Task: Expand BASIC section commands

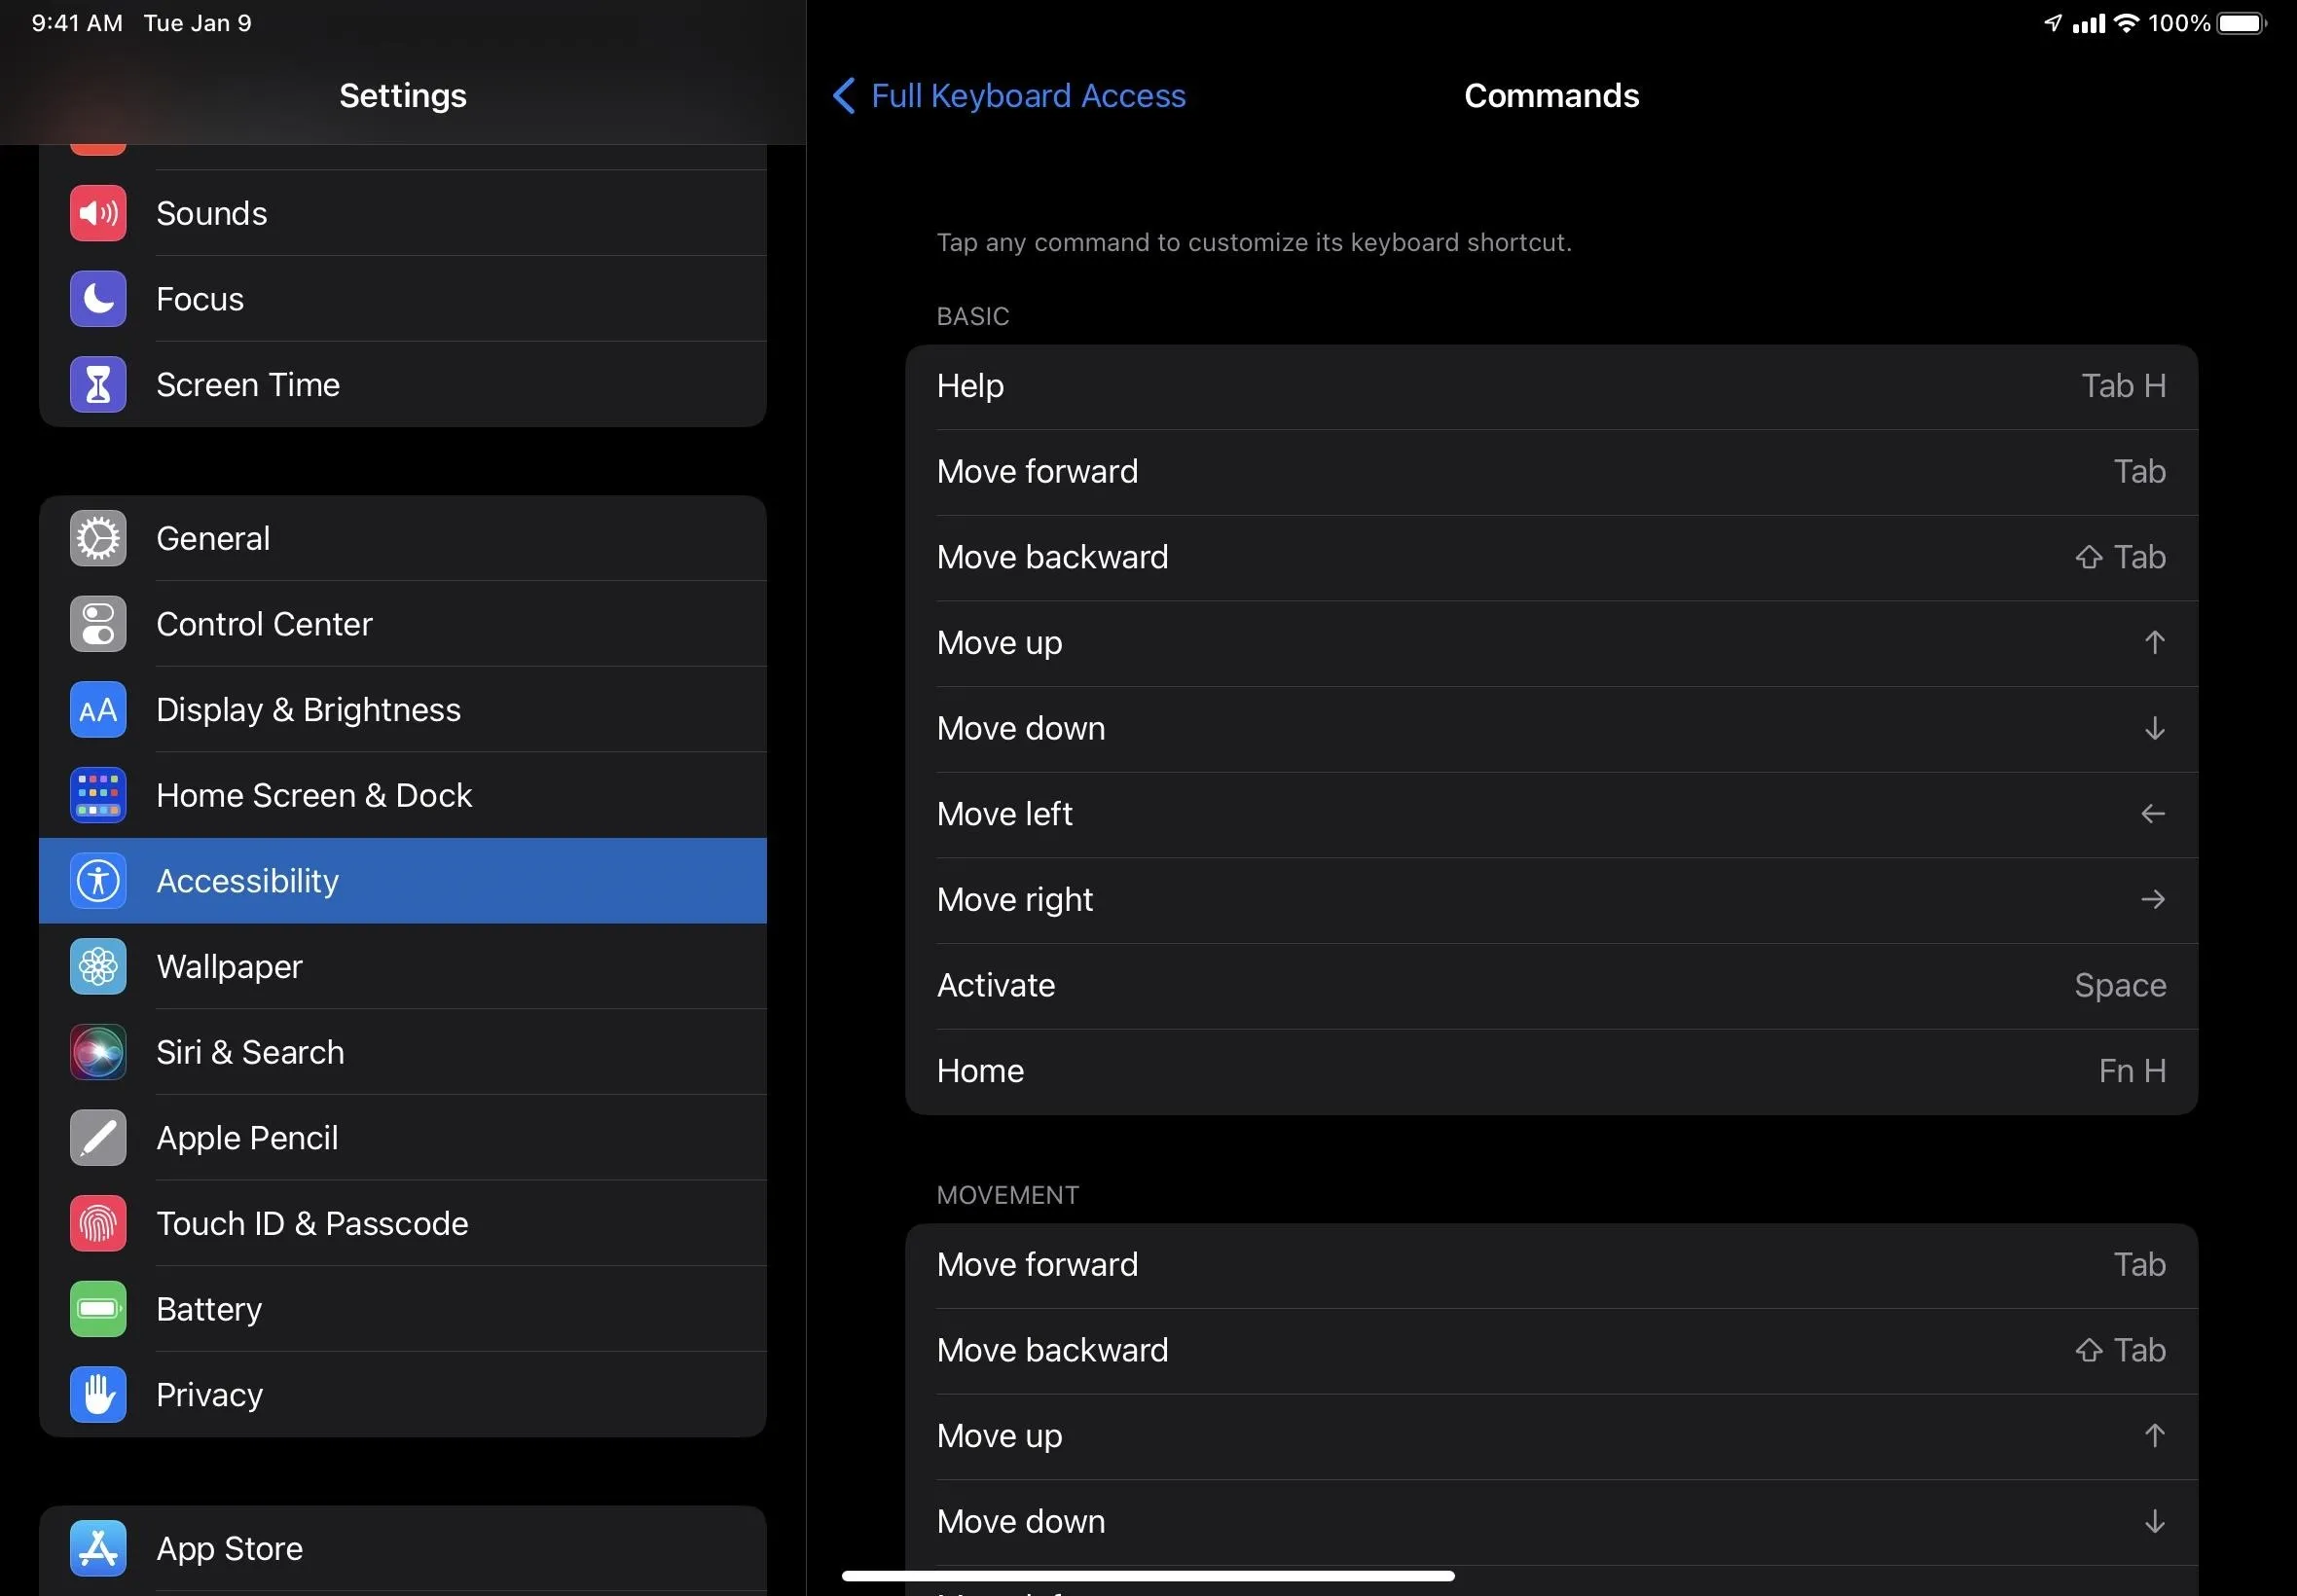Action: 972,315
